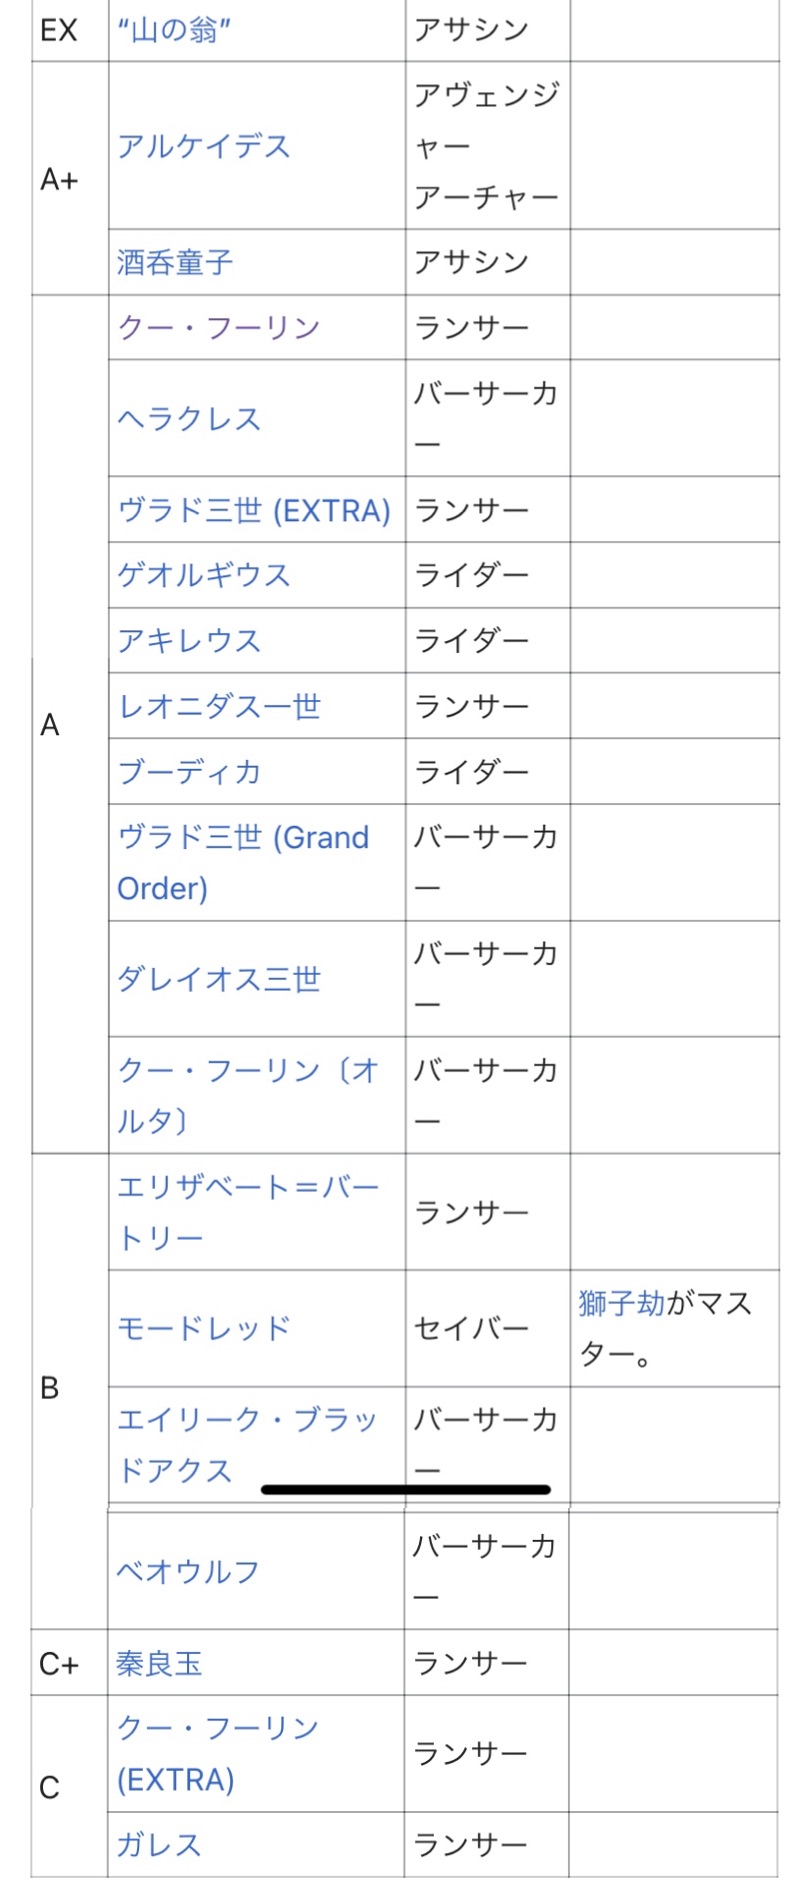Open the visited クー・フーリン Lancer link
This screenshot has height=1896, width=800.
tap(219, 327)
